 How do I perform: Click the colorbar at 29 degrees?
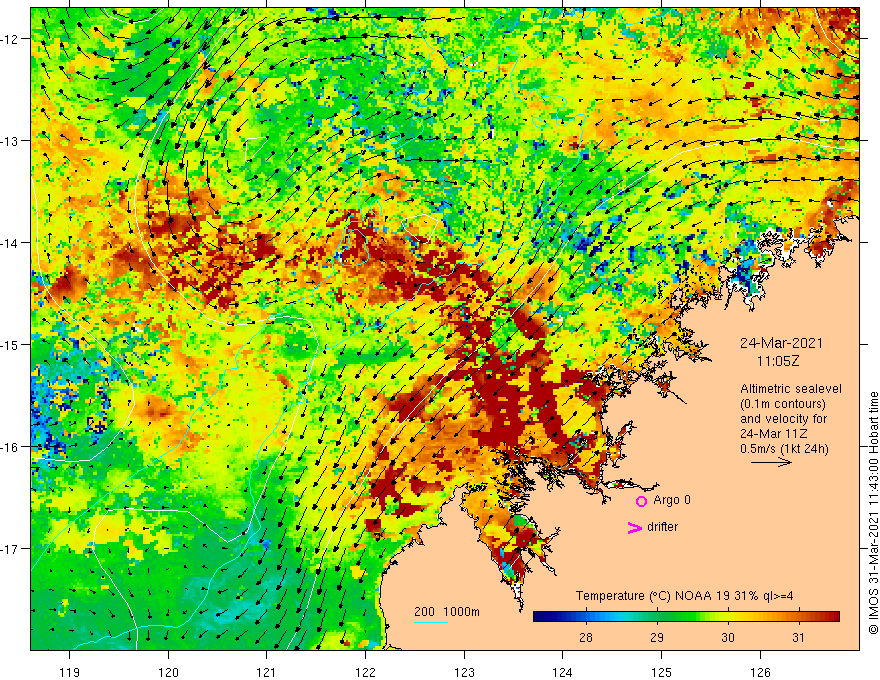[657, 617]
